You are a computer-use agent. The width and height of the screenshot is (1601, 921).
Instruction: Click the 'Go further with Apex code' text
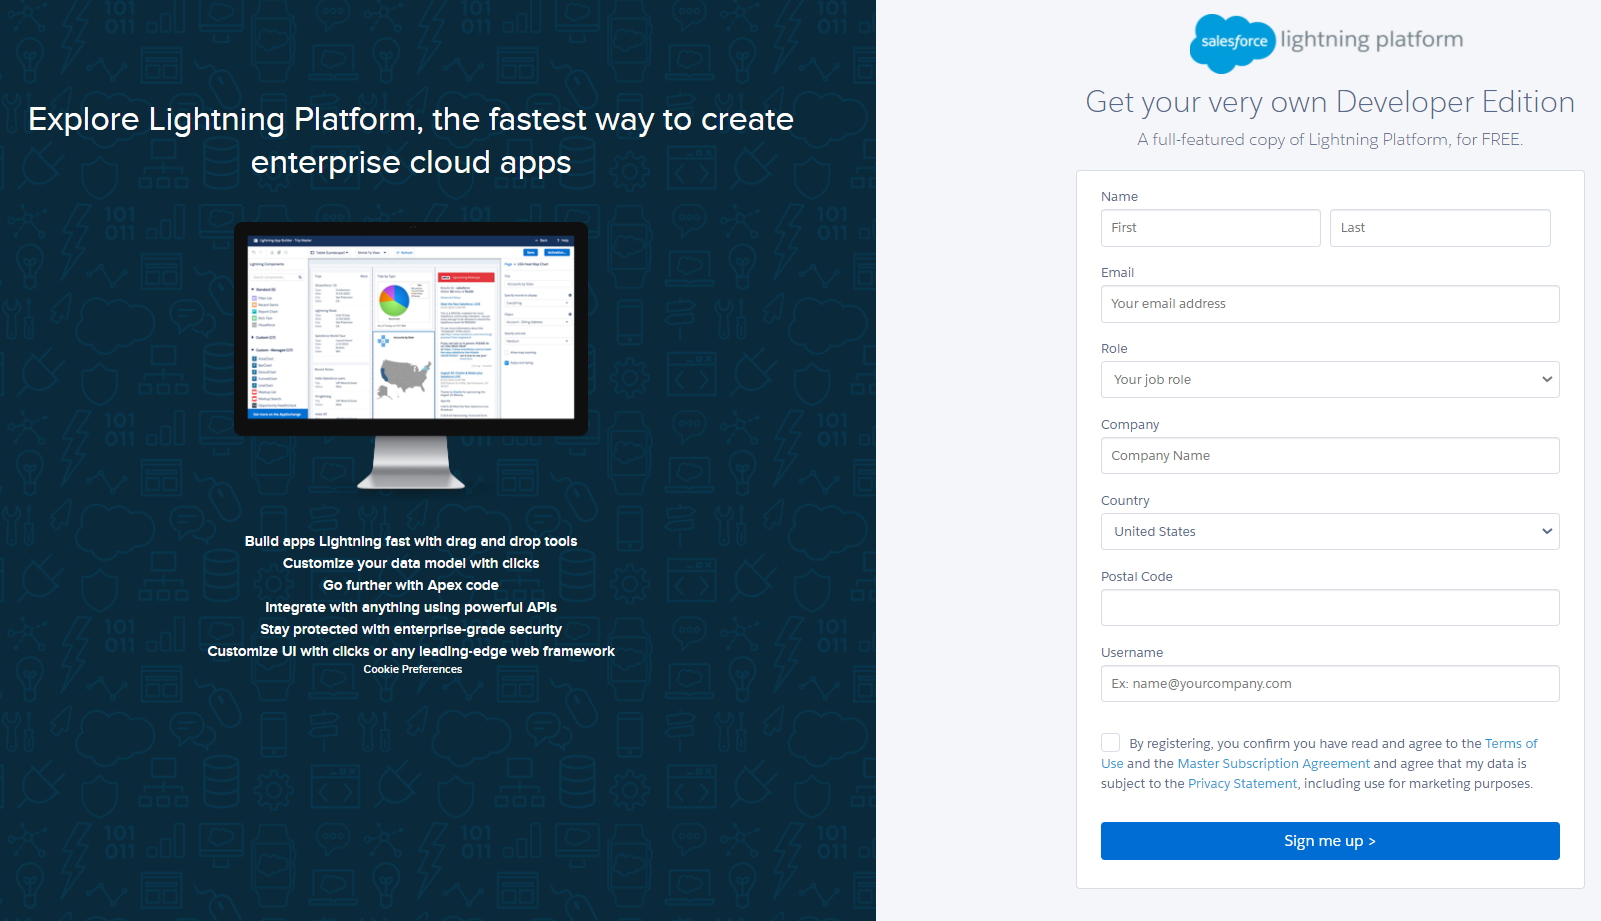(411, 586)
